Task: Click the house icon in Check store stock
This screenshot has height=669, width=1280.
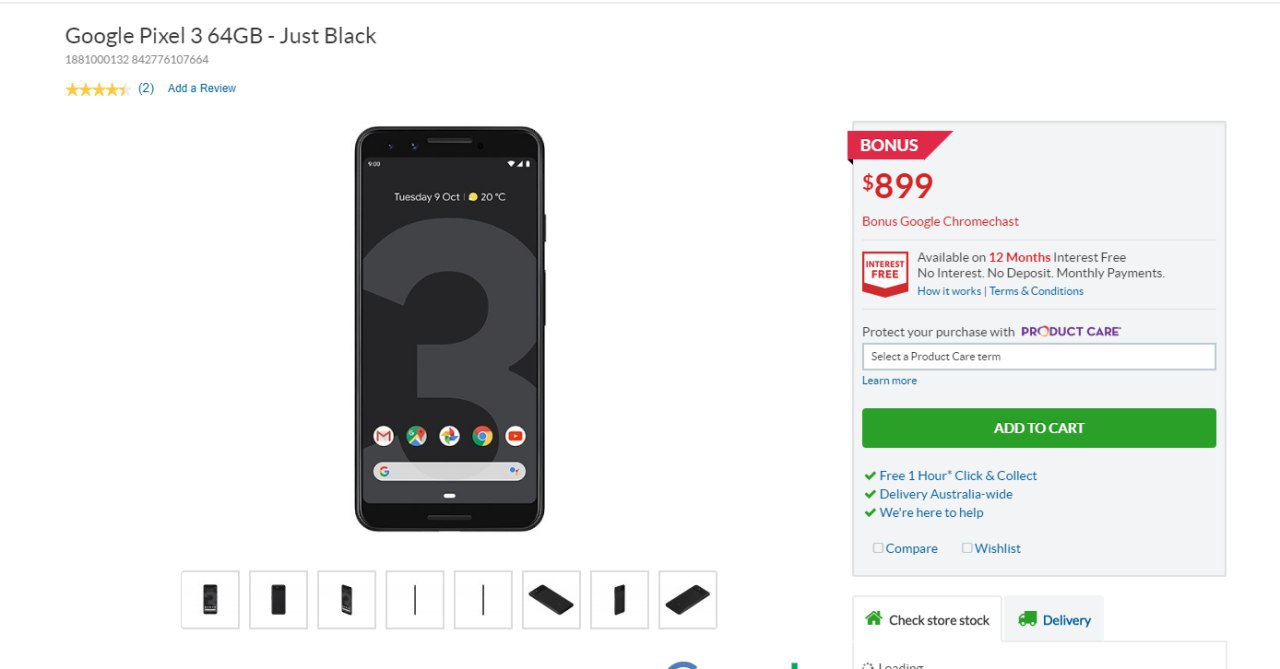Action: coord(874,619)
